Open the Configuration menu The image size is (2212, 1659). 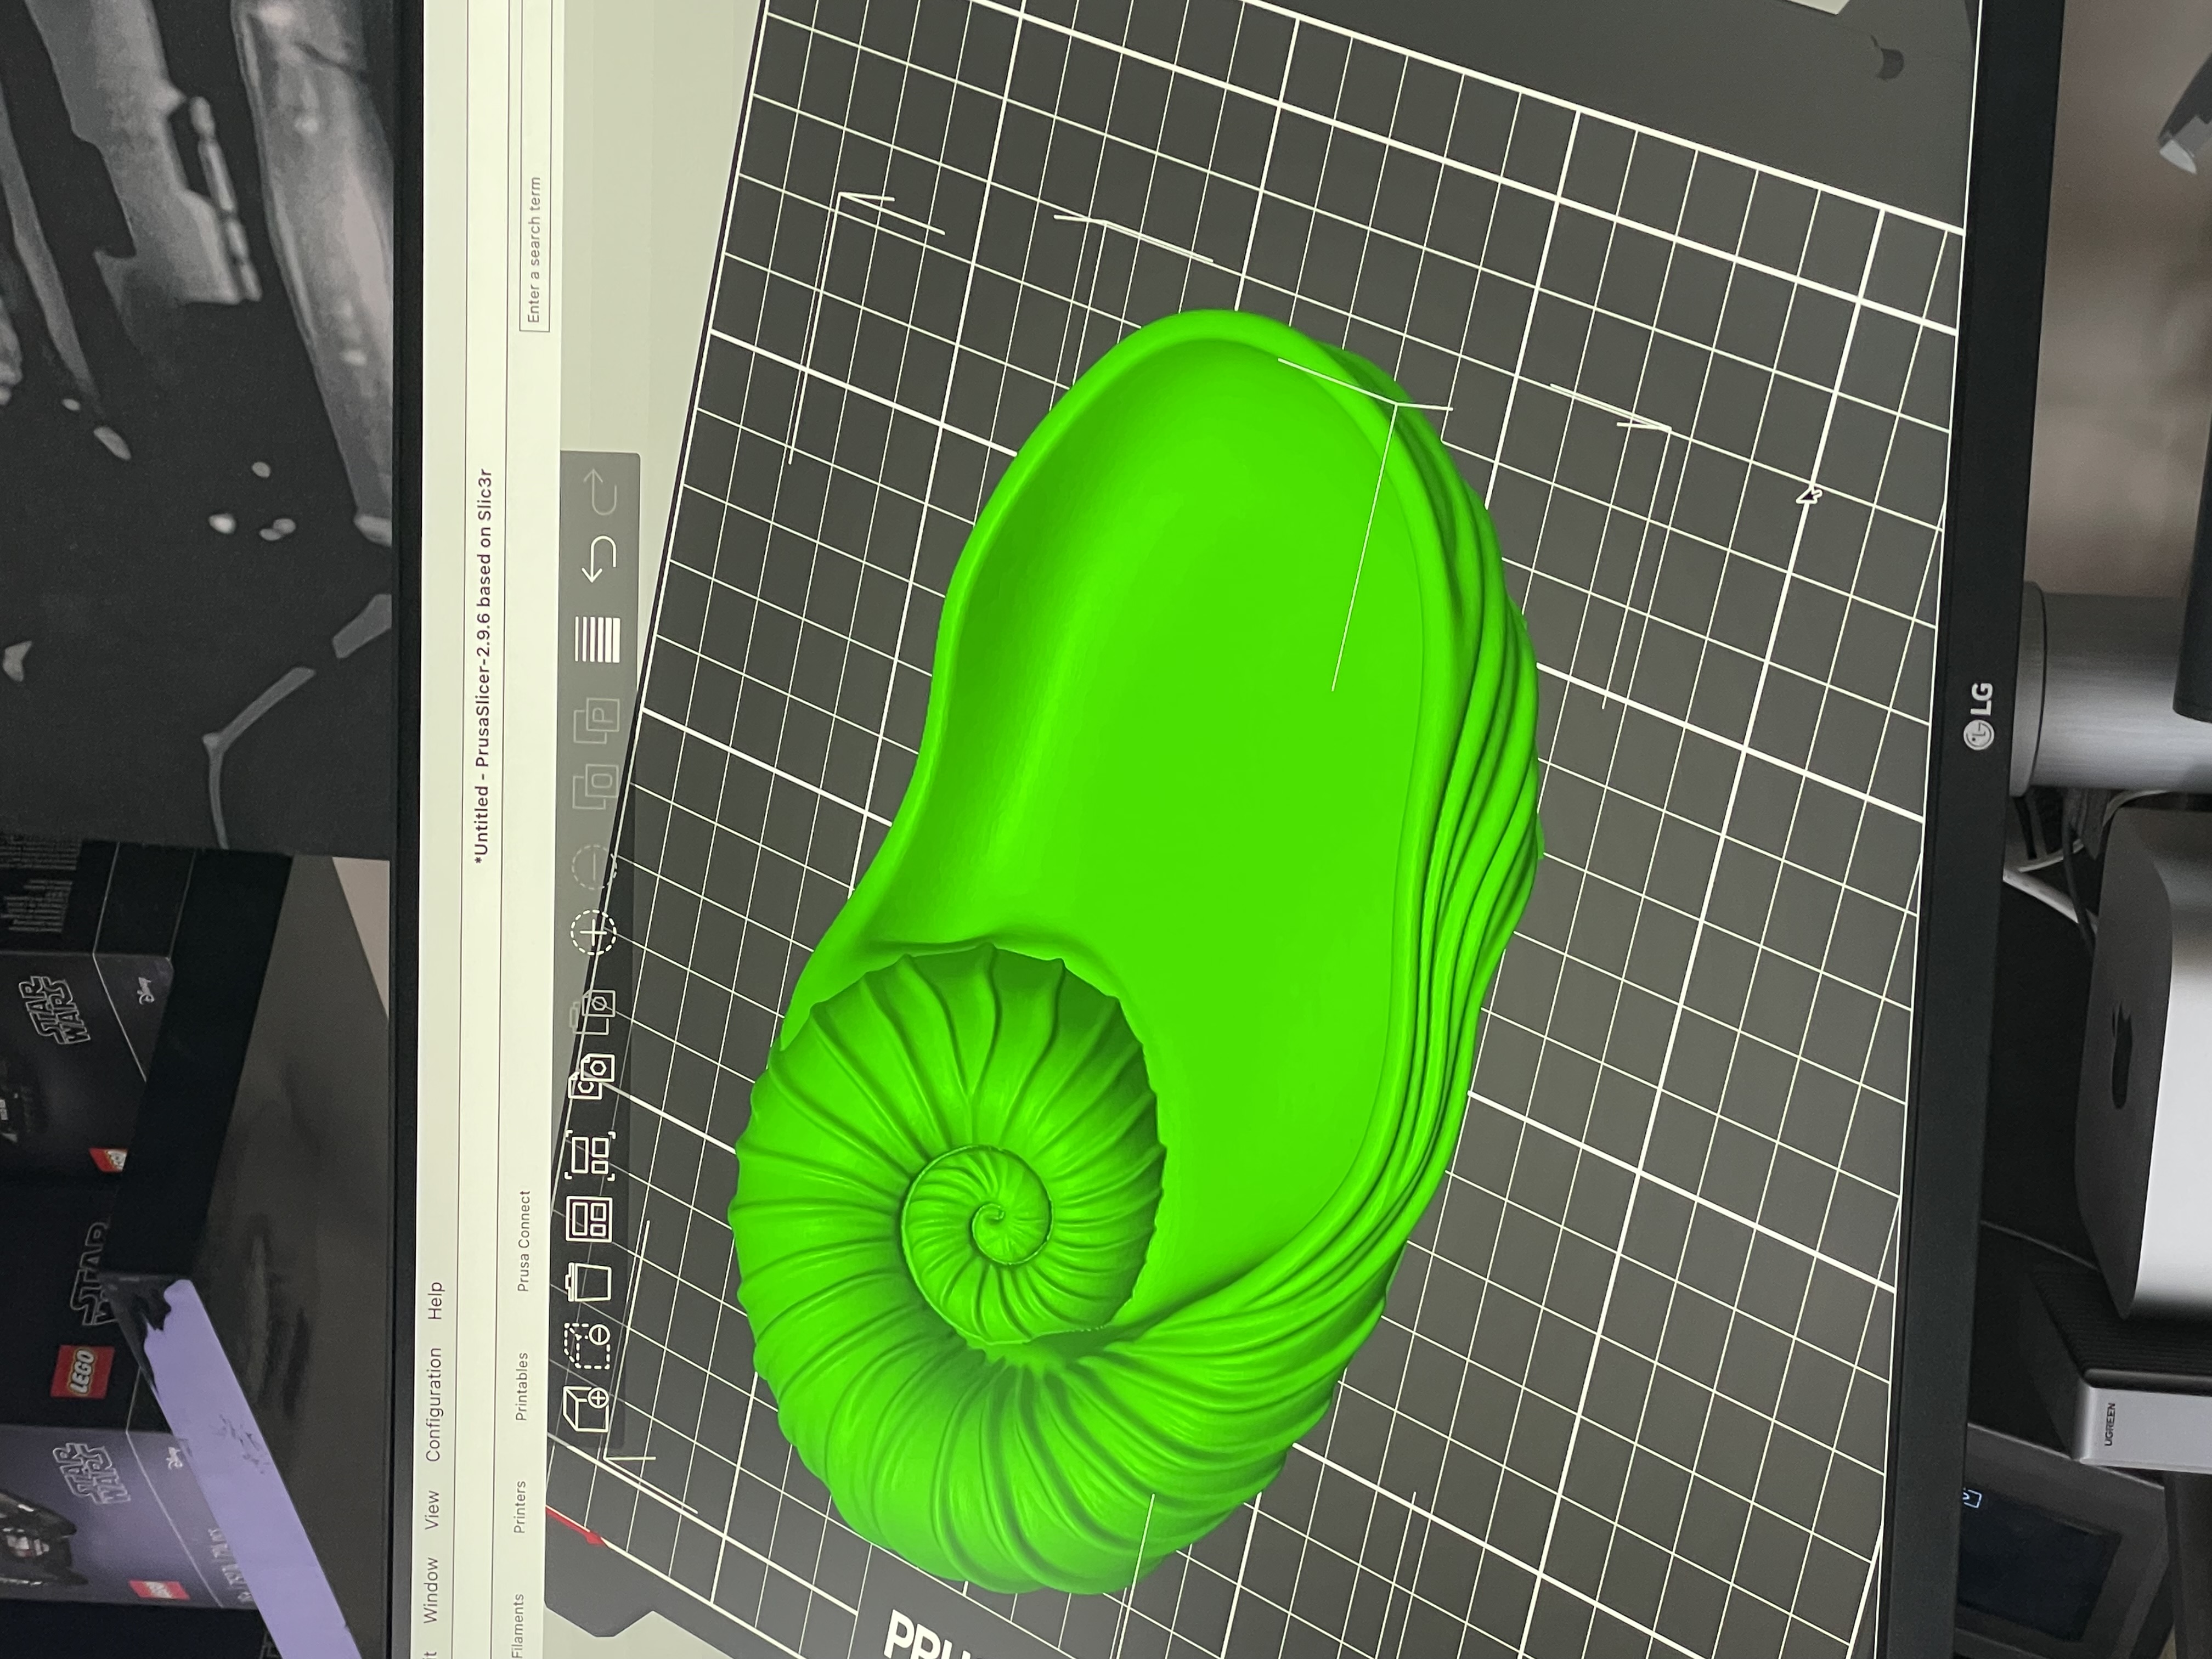pos(433,1405)
